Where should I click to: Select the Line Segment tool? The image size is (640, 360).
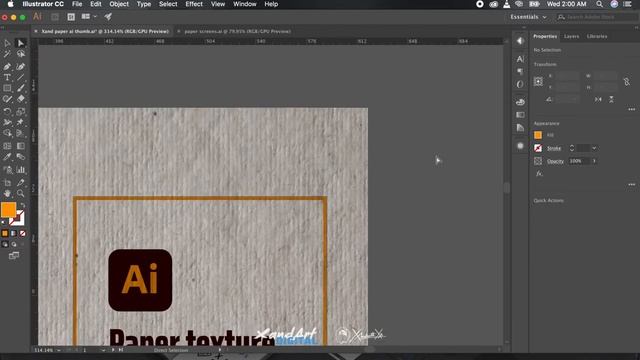pyautogui.click(x=20, y=77)
